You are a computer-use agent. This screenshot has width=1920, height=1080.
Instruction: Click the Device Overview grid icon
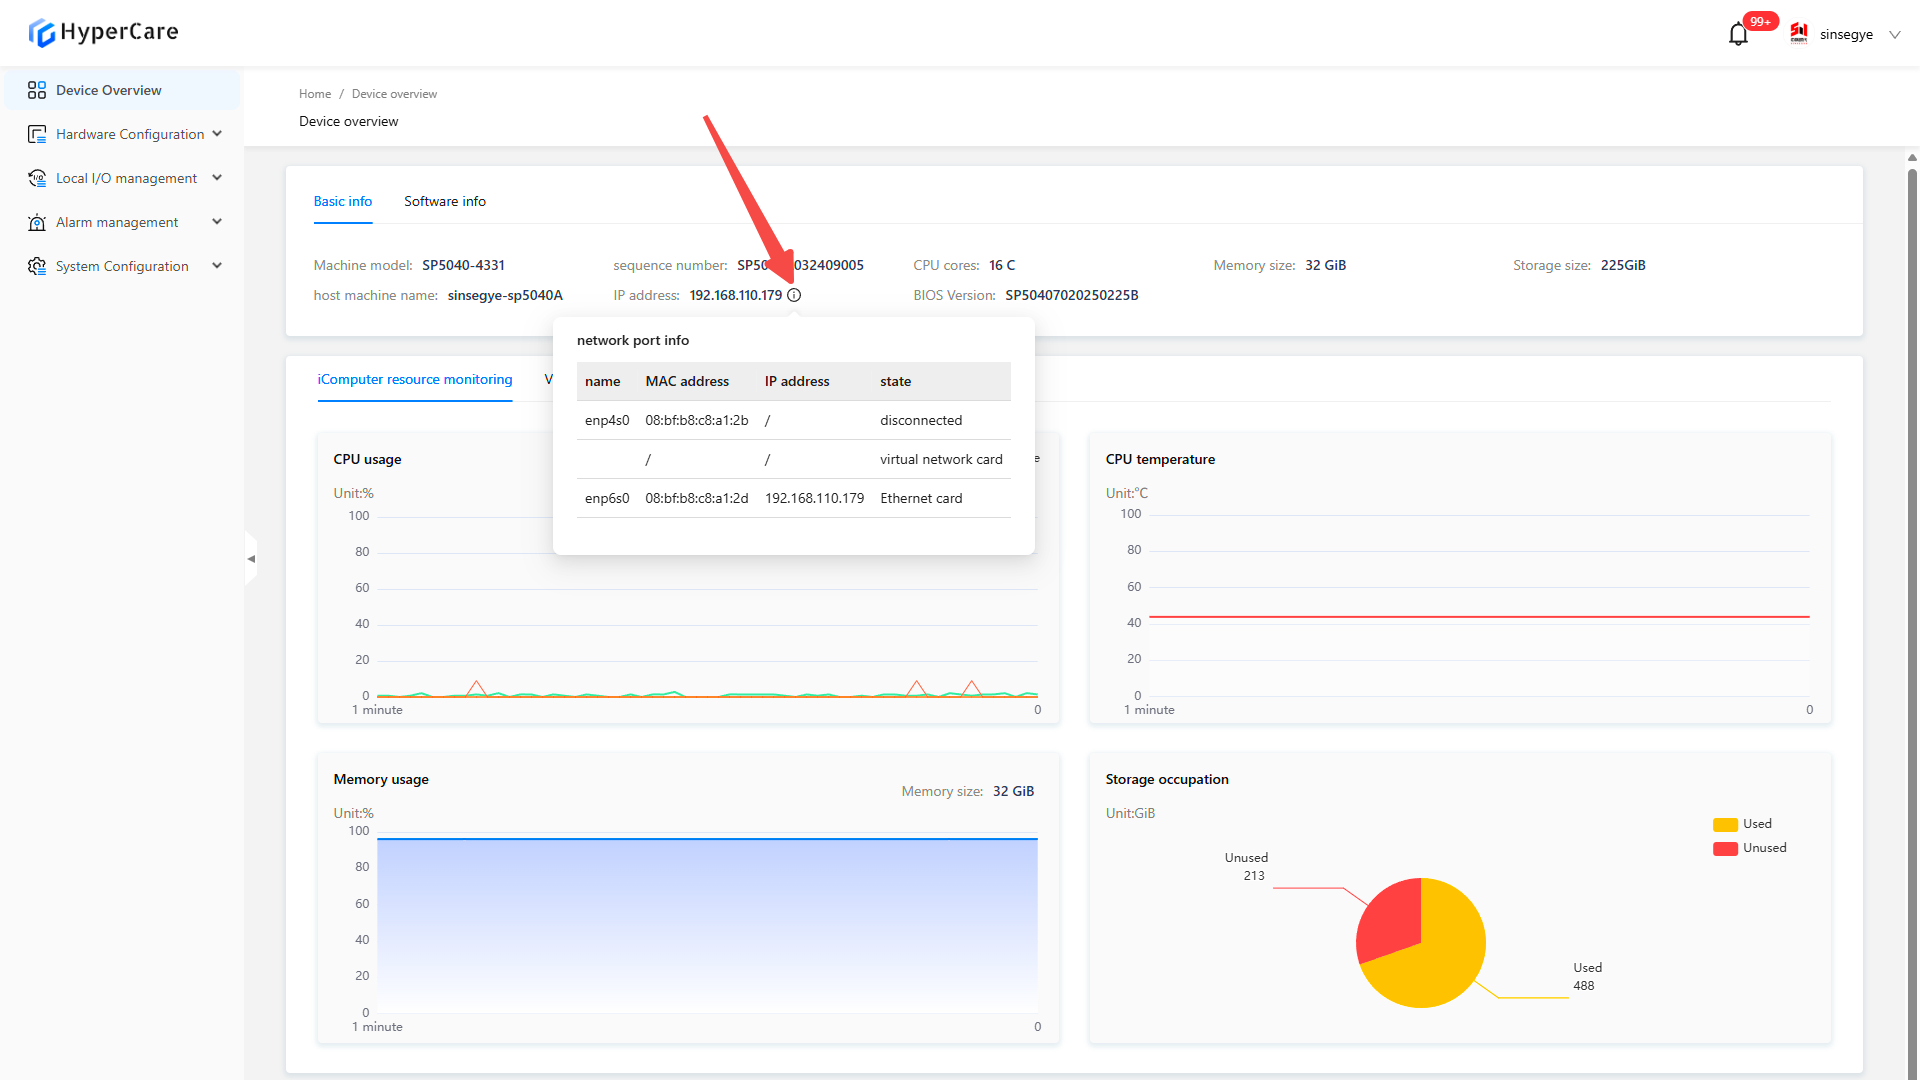point(37,90)
